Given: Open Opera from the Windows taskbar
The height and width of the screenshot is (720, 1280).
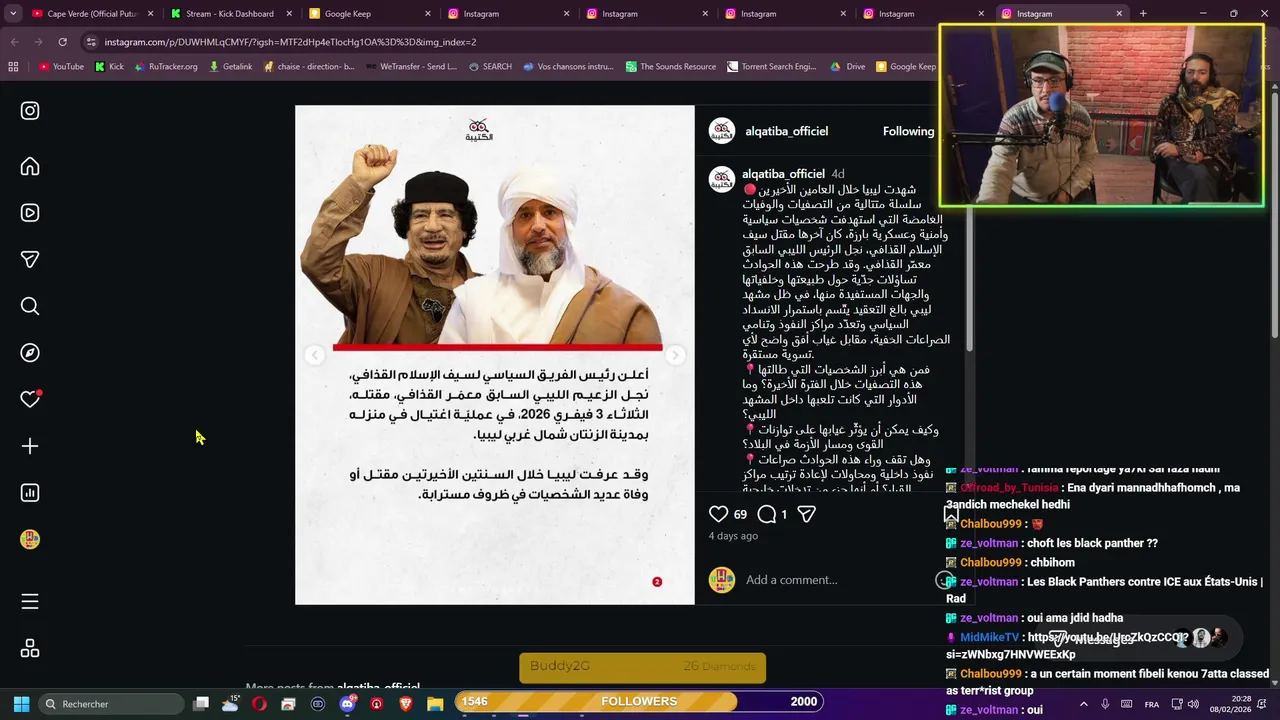Looking at the screenshot, I should [x=259, y=704].
